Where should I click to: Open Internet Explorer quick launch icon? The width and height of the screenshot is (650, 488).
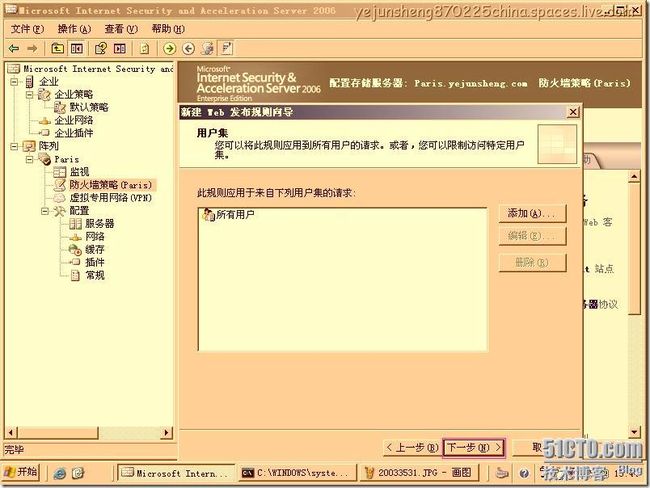click(x=60, y=473)
